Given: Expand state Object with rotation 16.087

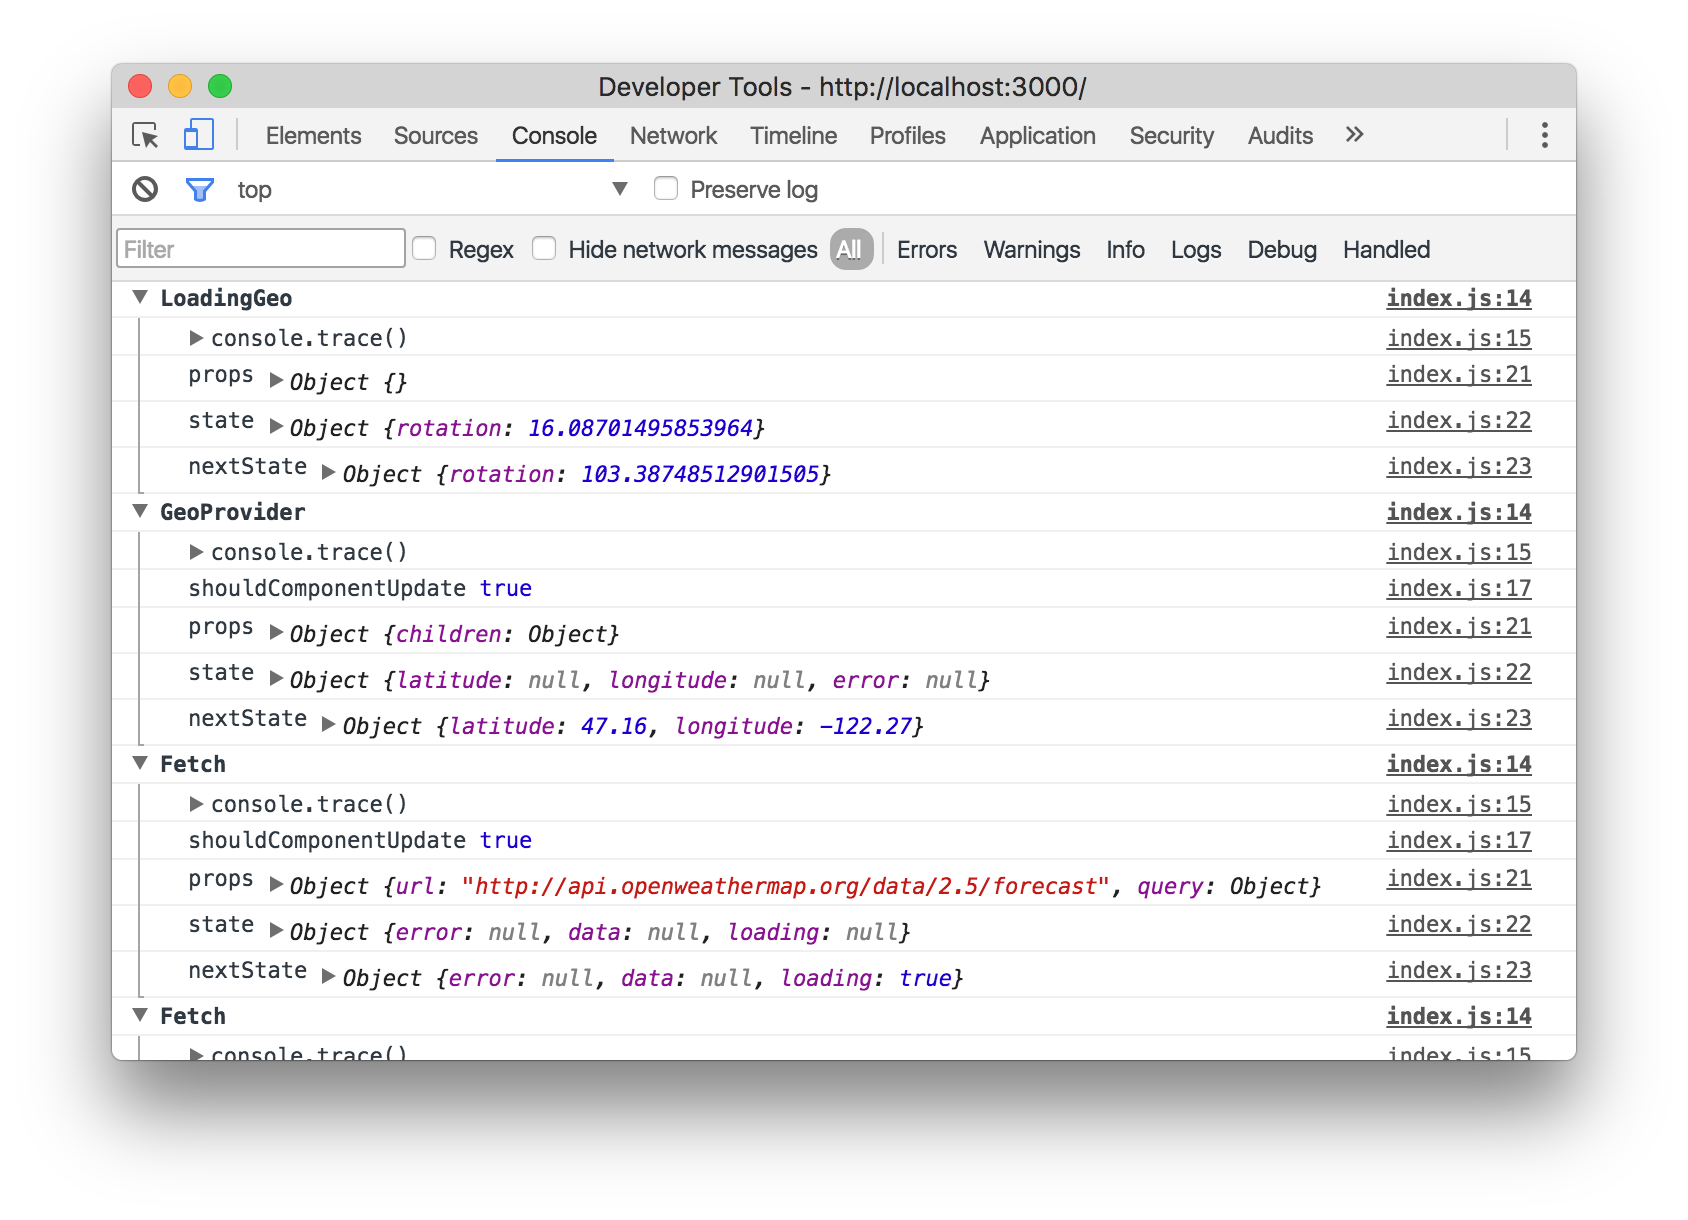Looking at the screenshot, I should click(277, 426).
